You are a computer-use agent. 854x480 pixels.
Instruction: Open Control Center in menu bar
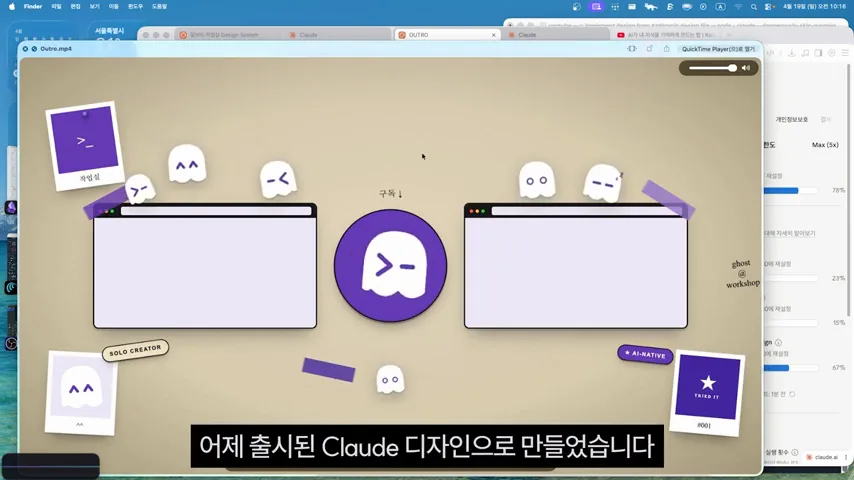click(x=769, y=7)
